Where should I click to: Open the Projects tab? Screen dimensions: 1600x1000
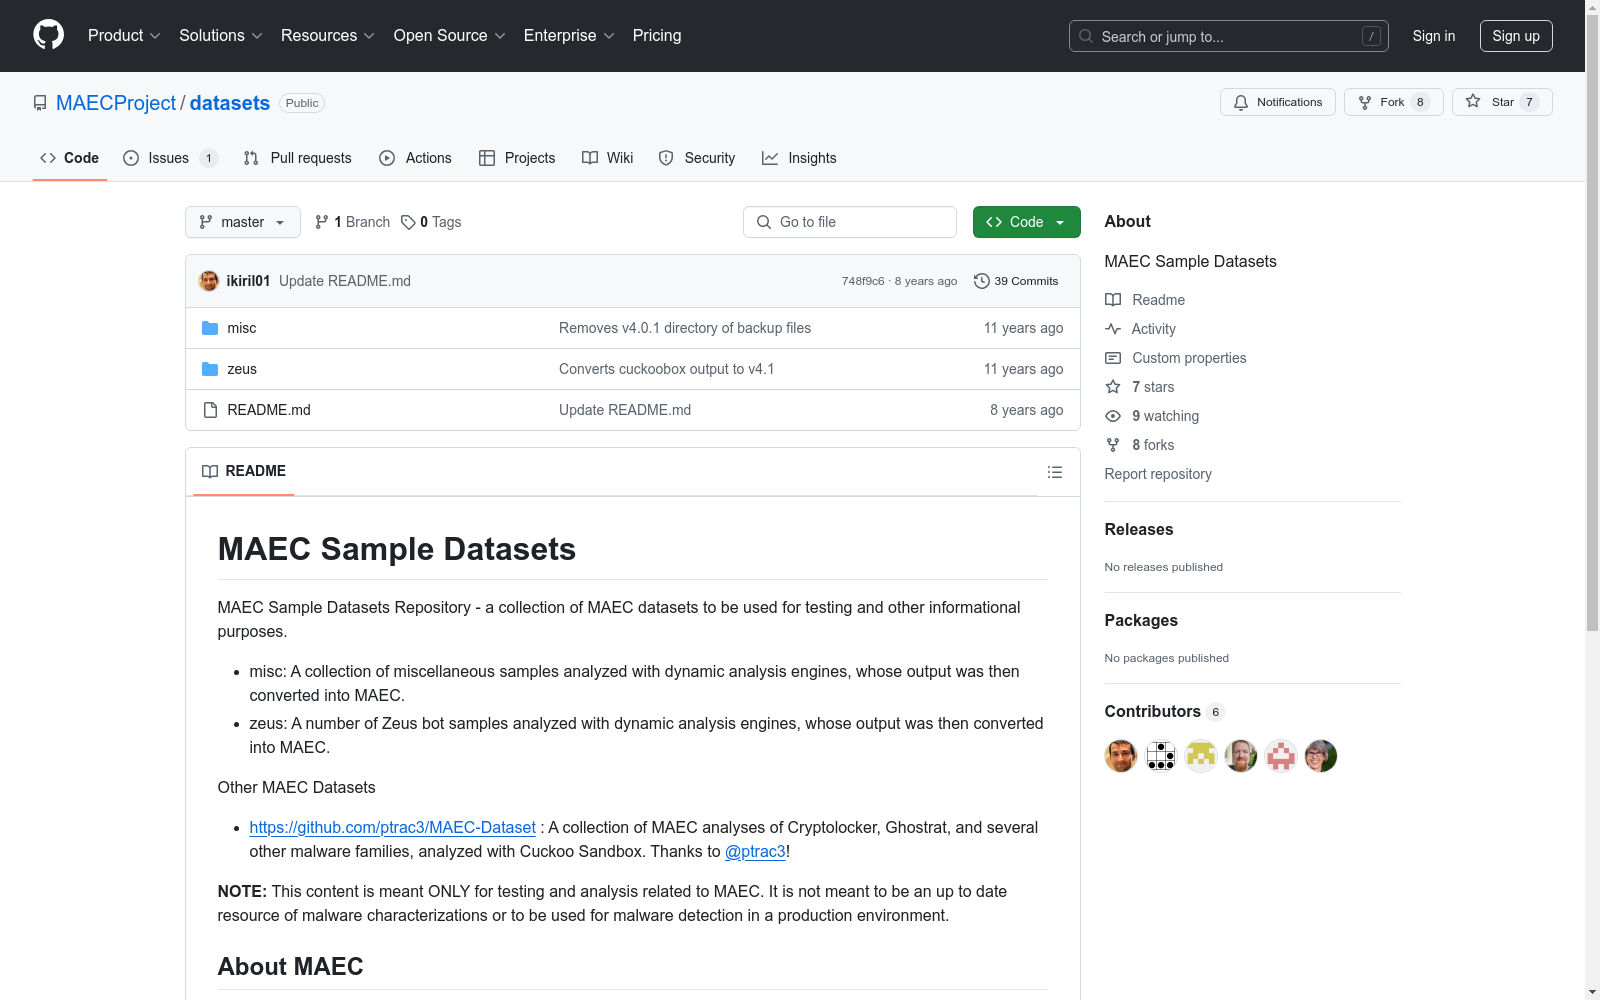(517, 158)
